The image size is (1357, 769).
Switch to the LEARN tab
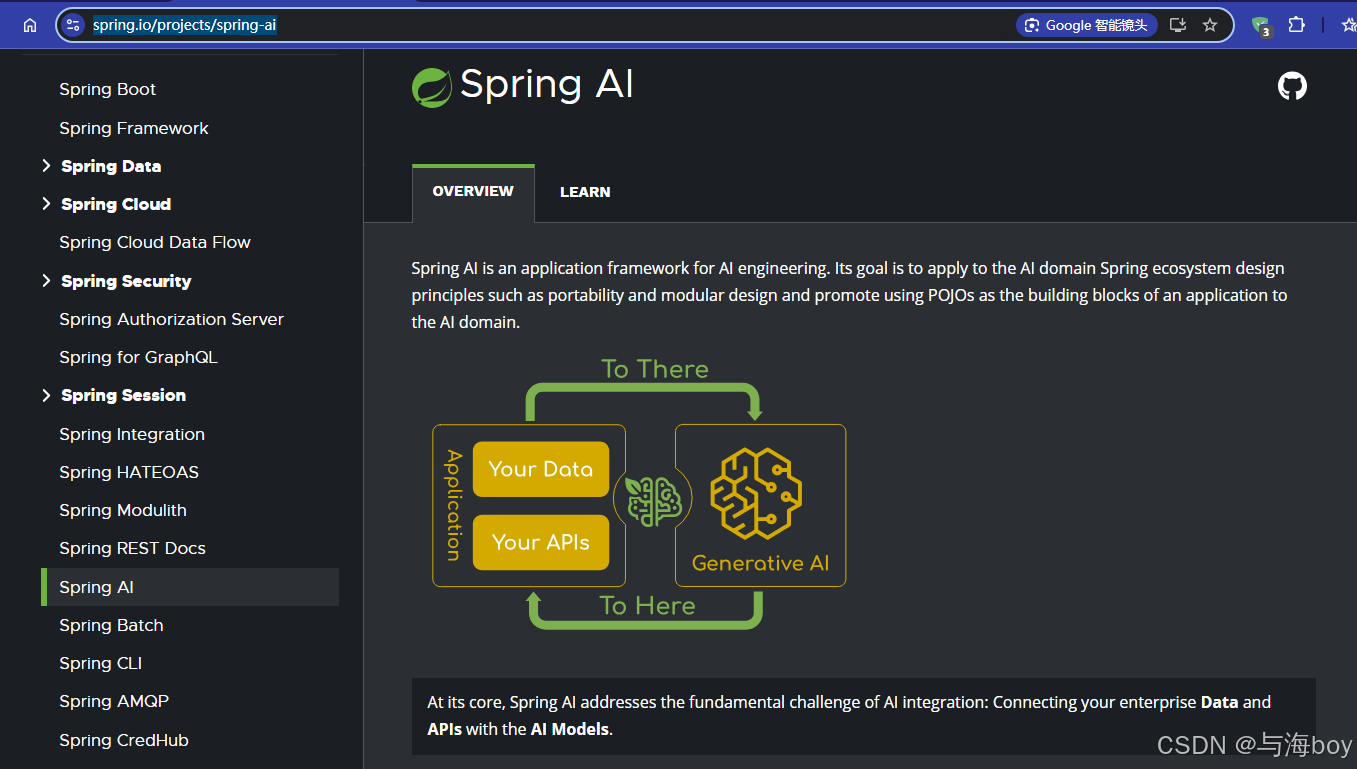click(585, 192)
